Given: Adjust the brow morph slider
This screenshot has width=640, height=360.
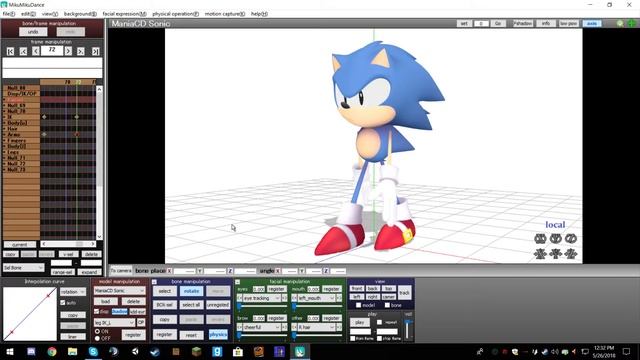Looking at the screenshot, I should (x=261, y=335).
